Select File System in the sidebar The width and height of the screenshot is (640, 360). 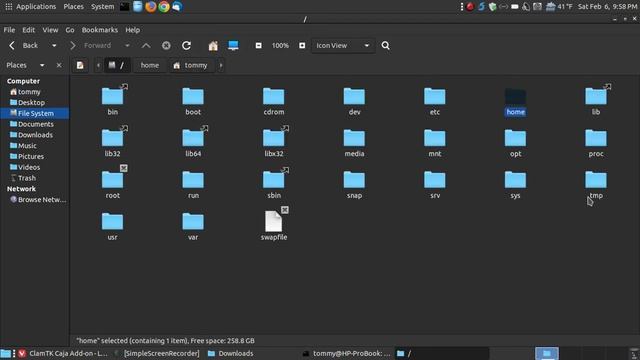click(x=35, y=113)
